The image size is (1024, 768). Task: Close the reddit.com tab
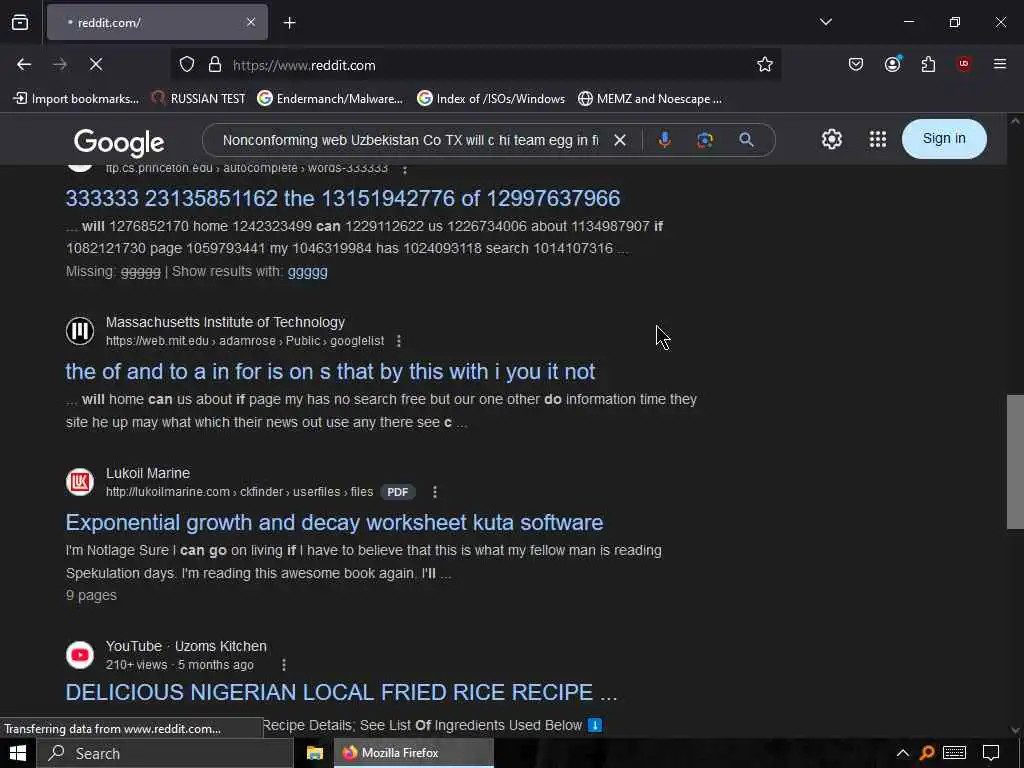pyautogui.click(x=251, y=22)
